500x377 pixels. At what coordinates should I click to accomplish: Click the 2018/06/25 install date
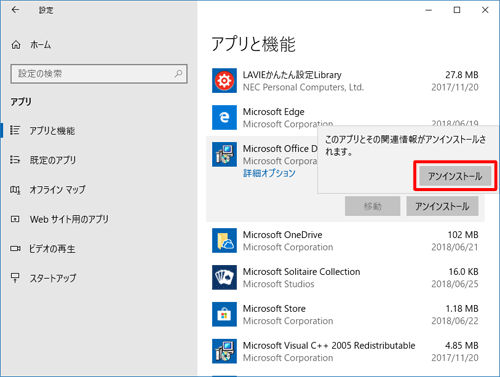455,284
